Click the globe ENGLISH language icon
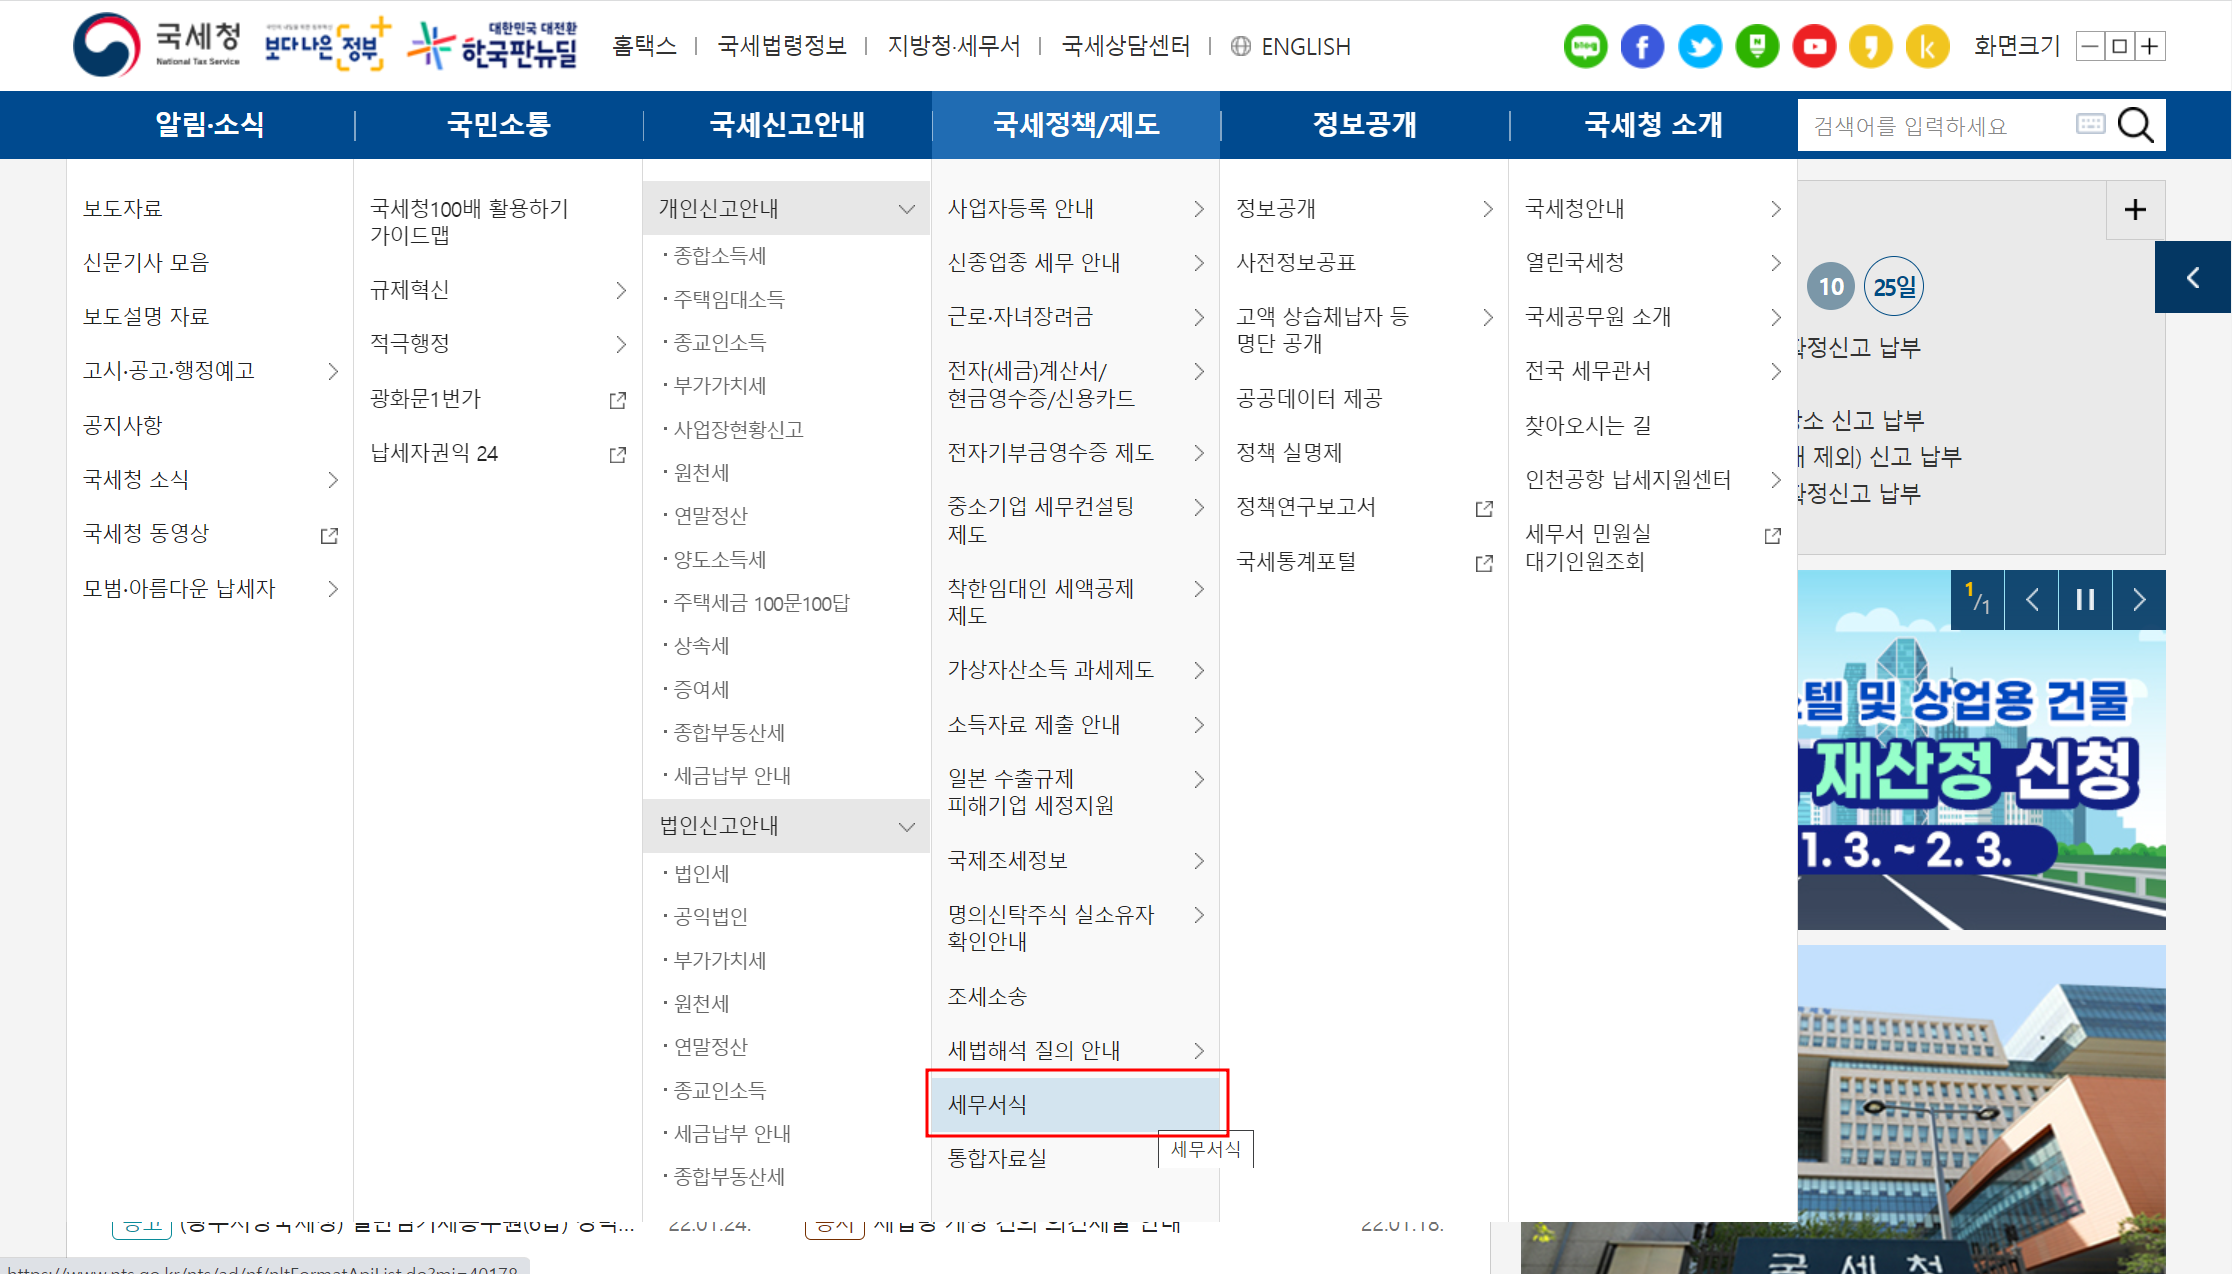 click(1241, 46)
